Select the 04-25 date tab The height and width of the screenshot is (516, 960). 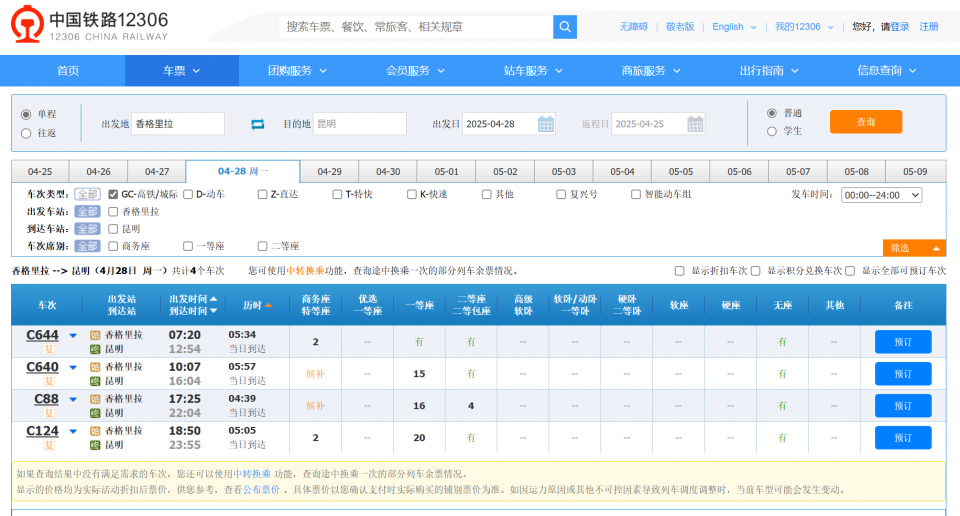(x=40, y=171)
